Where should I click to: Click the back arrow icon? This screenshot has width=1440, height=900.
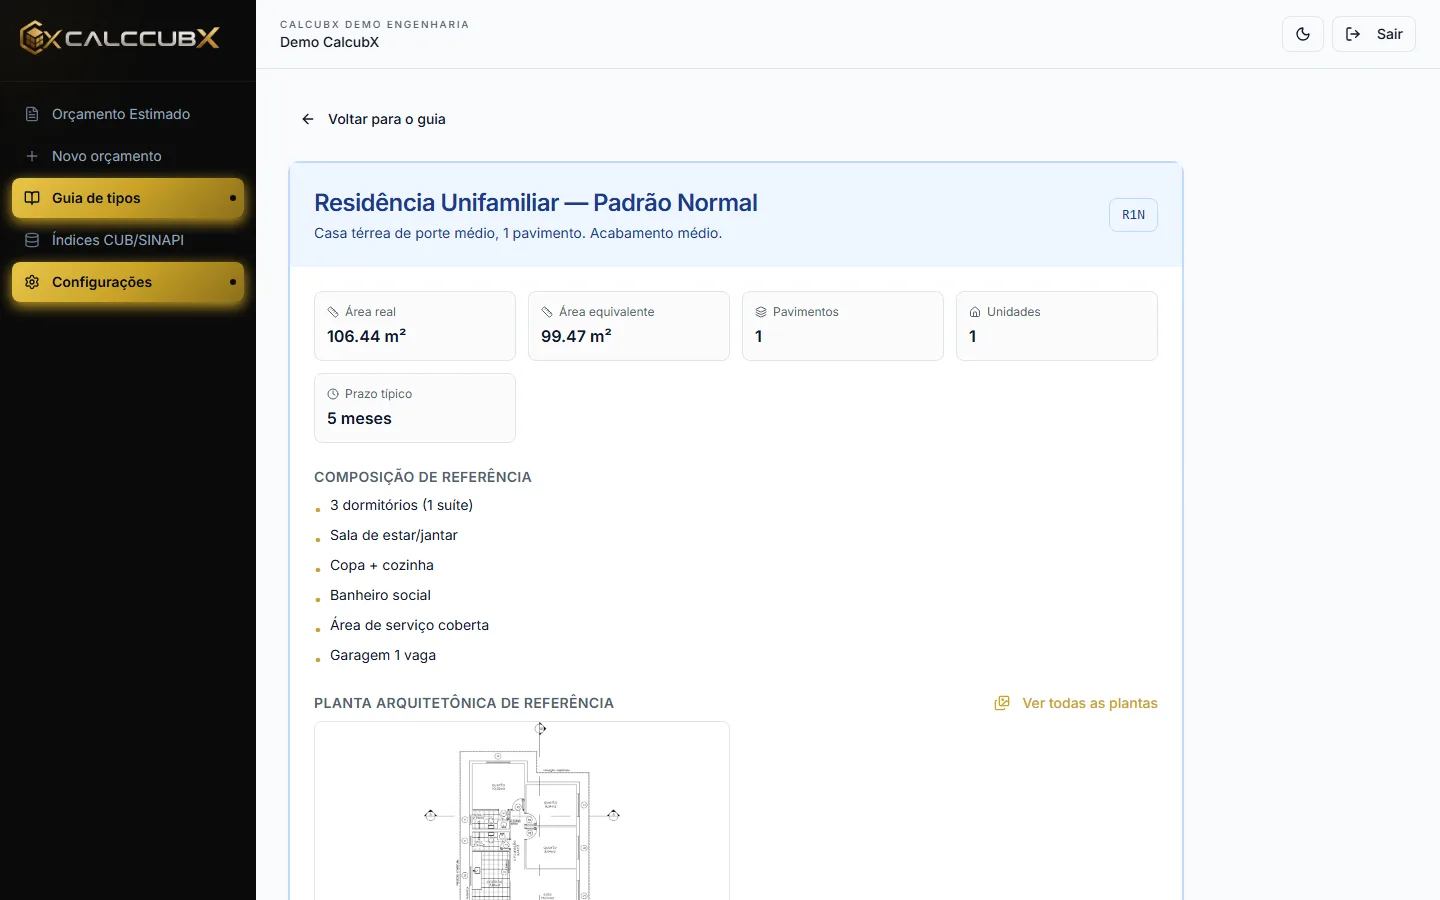pos(308,119)
